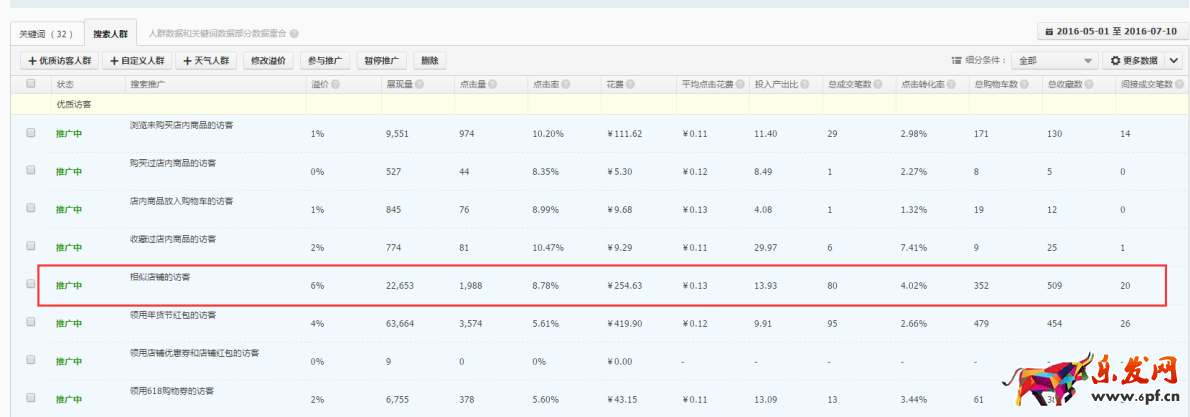
Task: Click help icon beside 点击转化率 header
Action: [x=951, y=84]
